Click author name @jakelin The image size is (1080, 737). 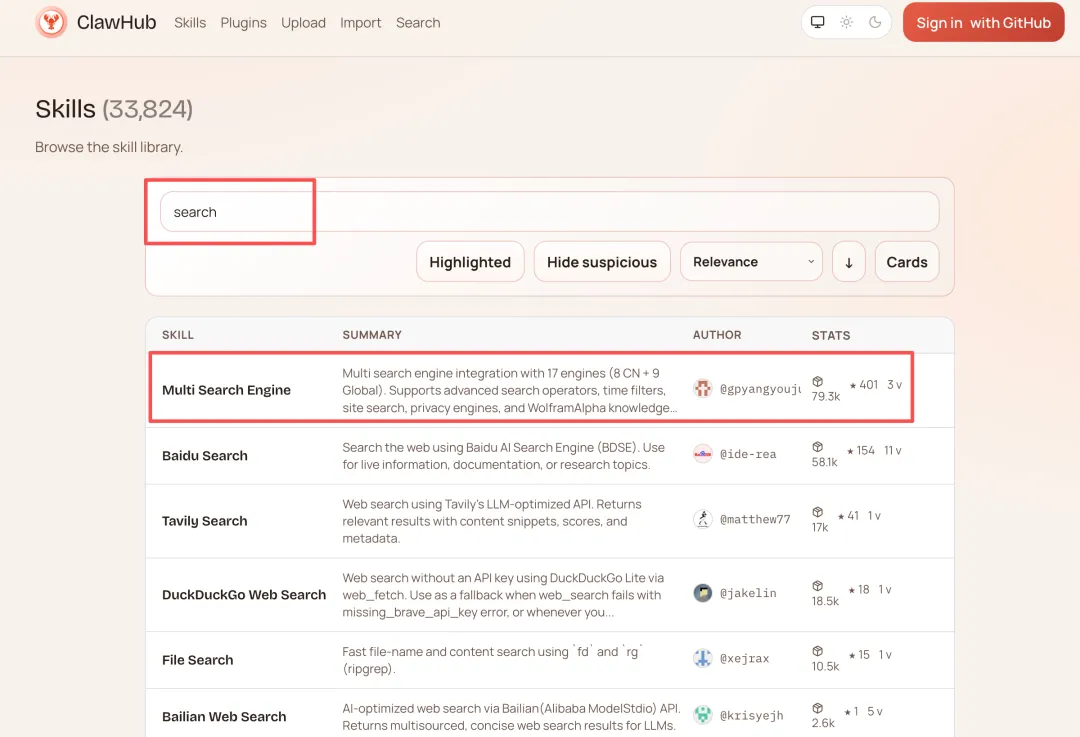(x=748, y=592)
